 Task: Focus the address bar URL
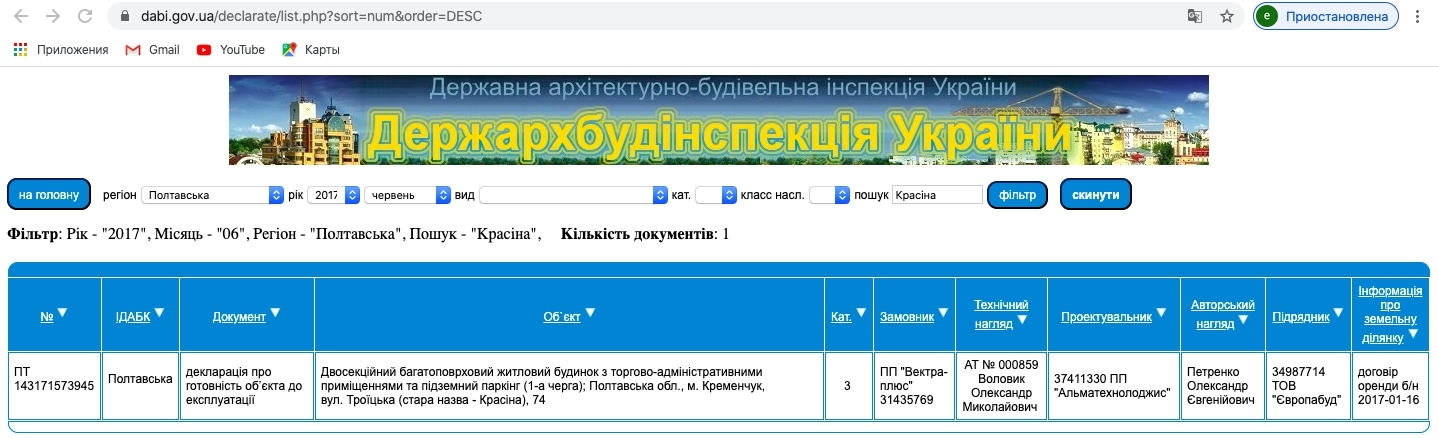click(x=314, y=16)
